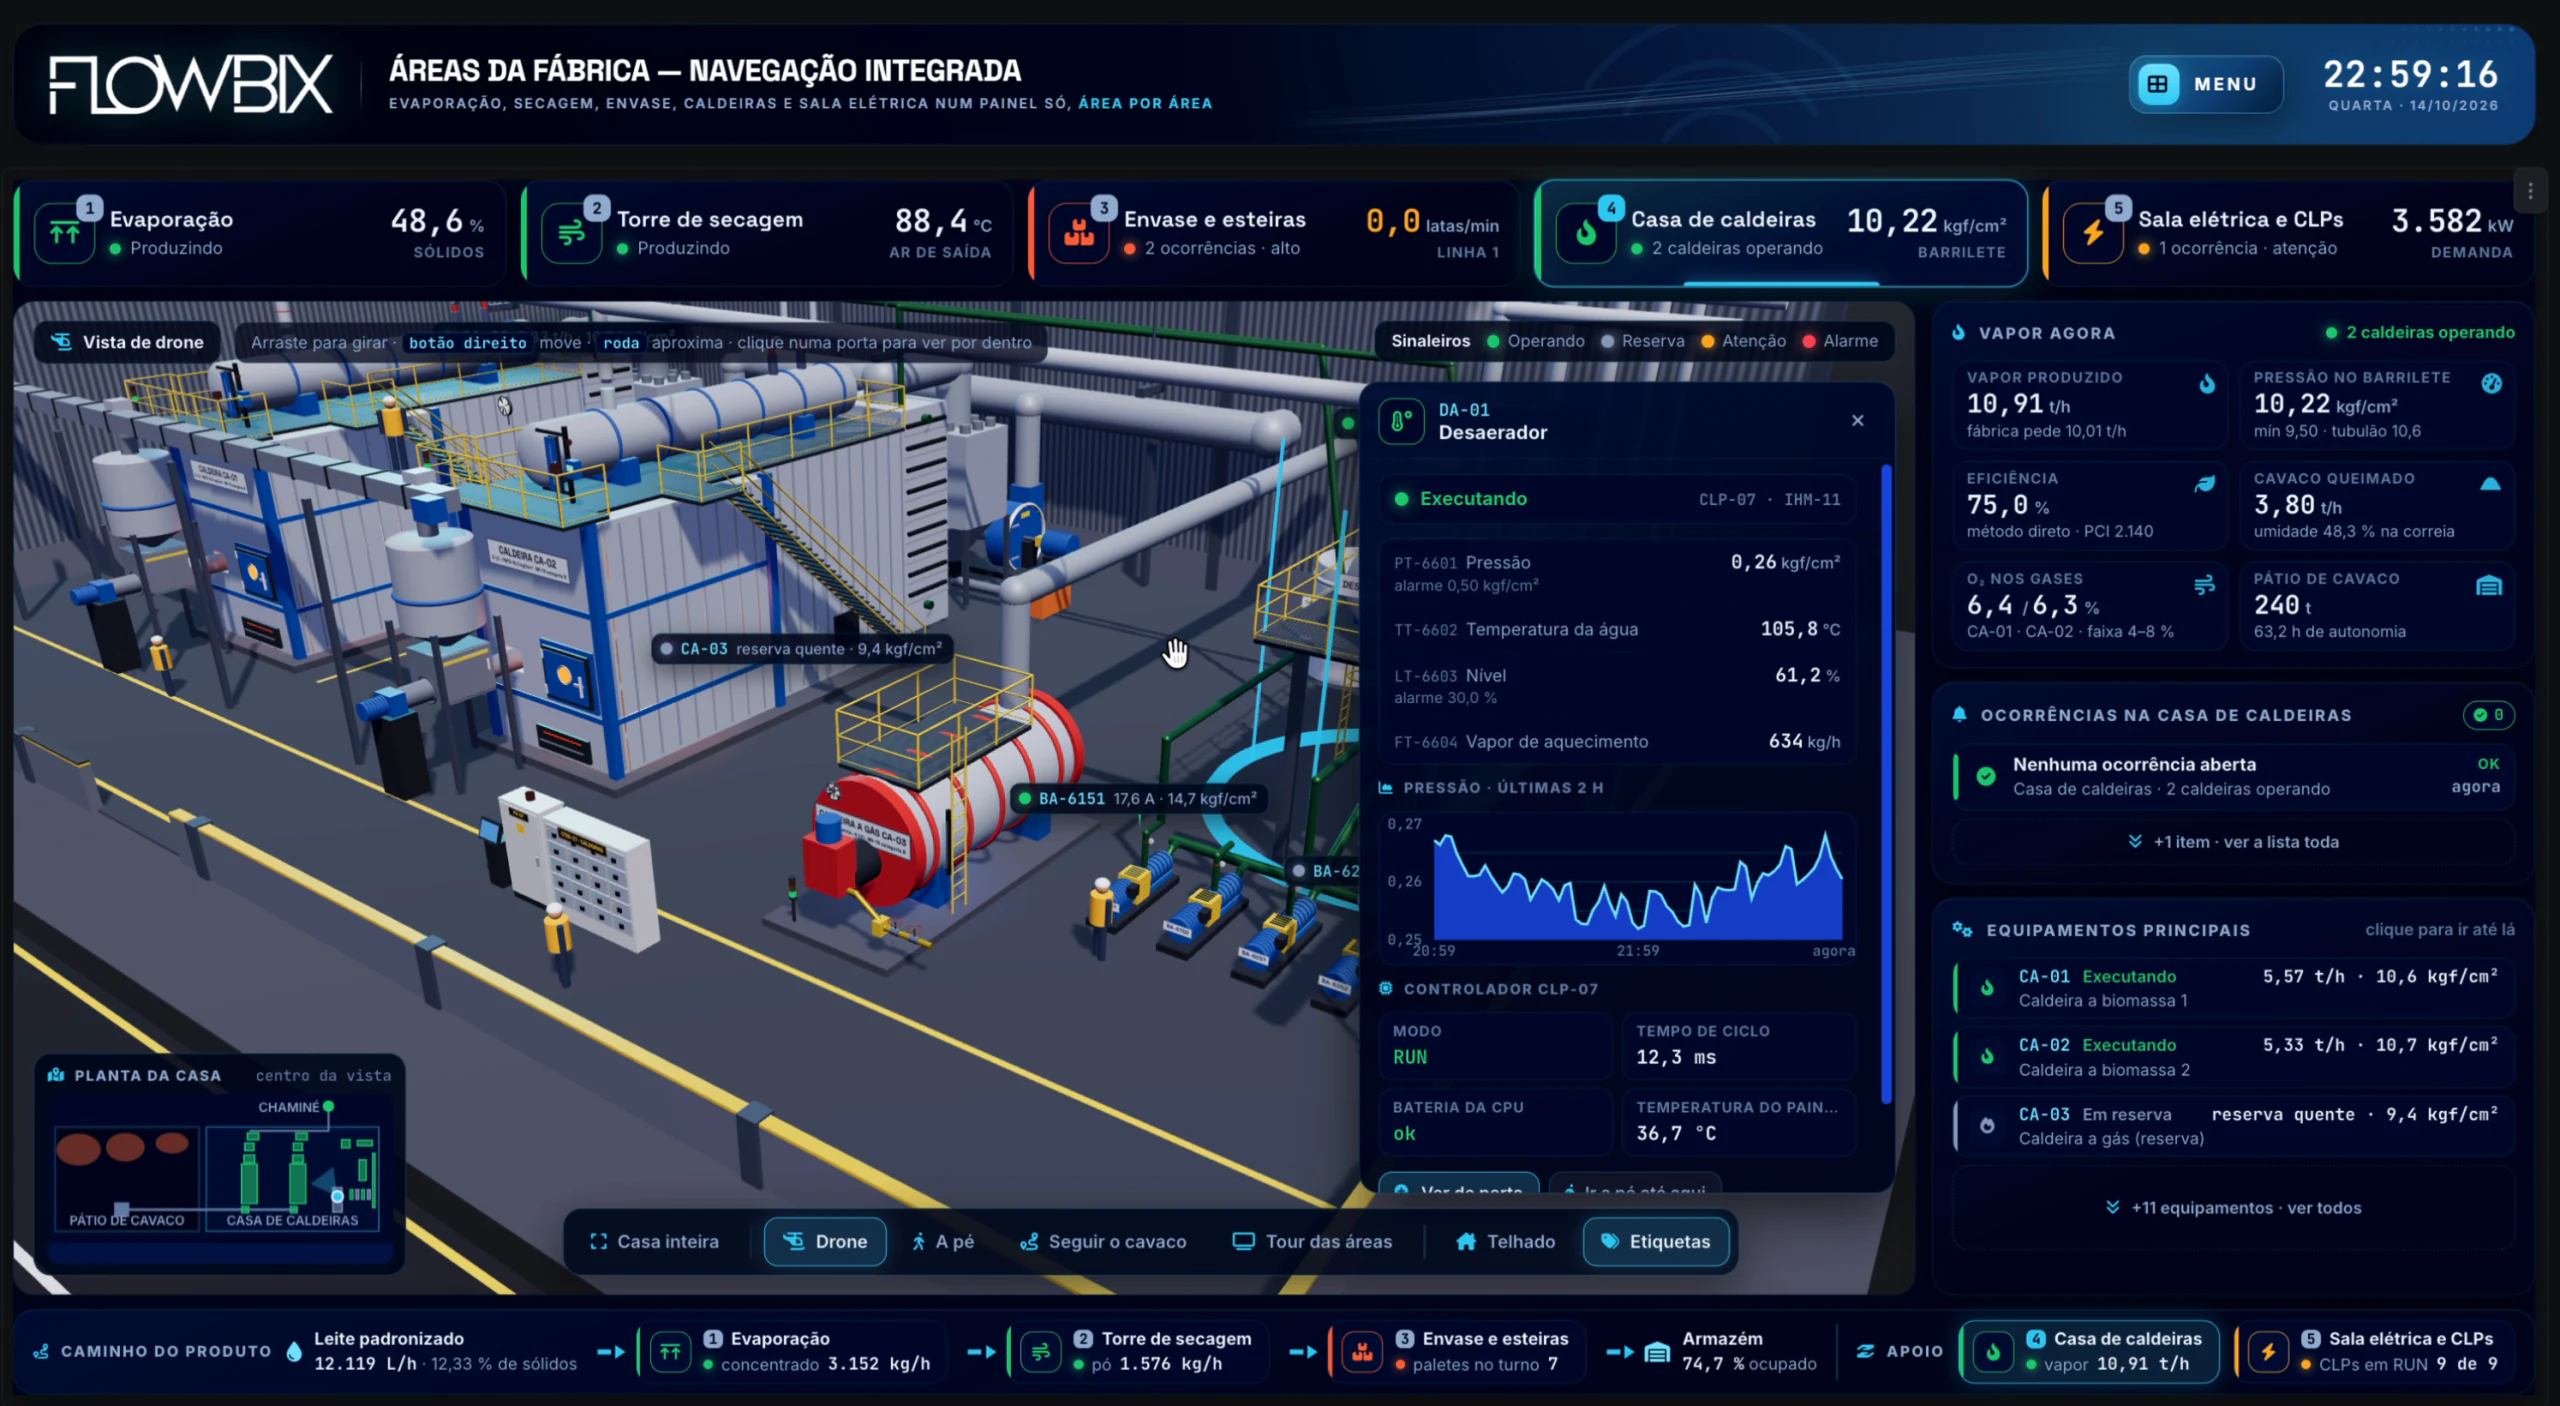The image size is (2560, 1406).
Task: Click the DA-01 panel scrollbar
Action: click(x=1886, y=785)
